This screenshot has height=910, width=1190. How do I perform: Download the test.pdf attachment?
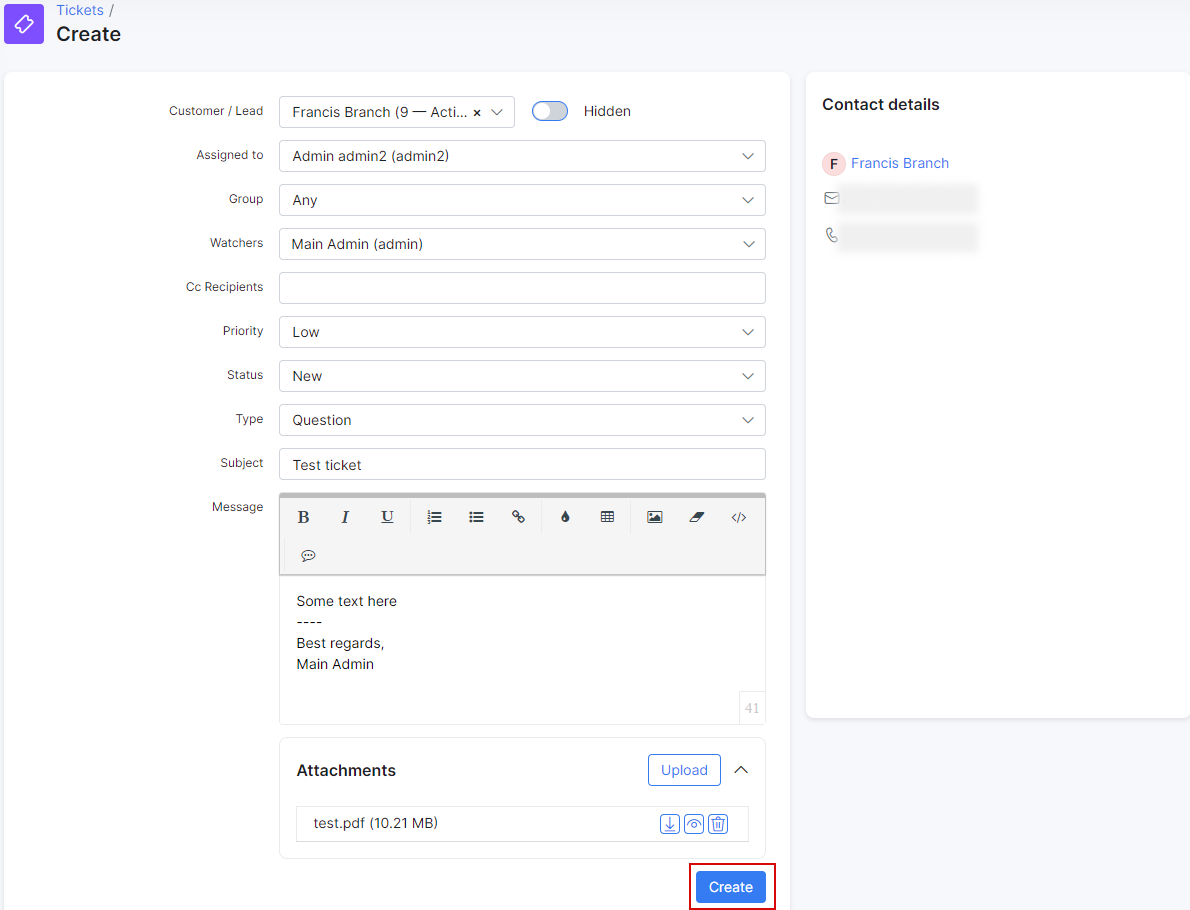coord(670,824)
